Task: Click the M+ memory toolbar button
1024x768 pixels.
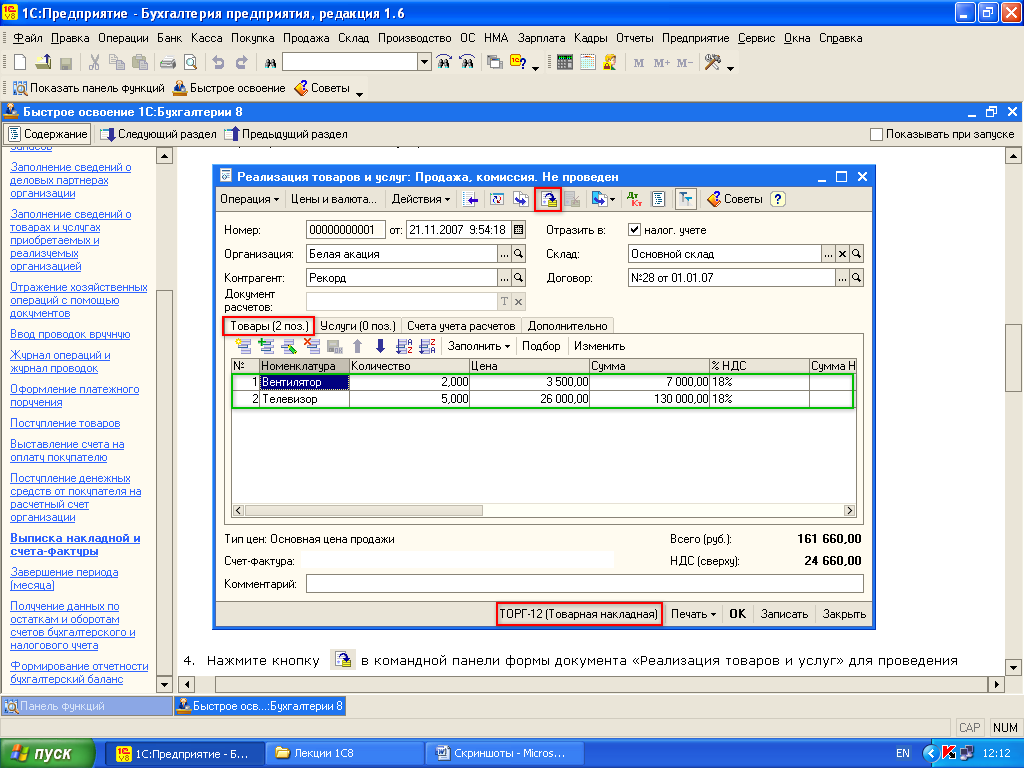Action: pos(662,63)
